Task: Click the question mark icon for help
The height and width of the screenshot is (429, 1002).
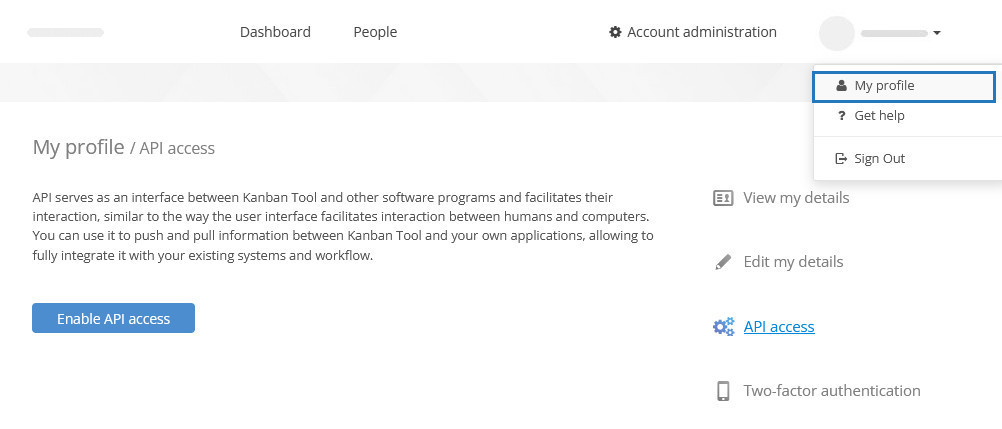Action: point(842,116)
